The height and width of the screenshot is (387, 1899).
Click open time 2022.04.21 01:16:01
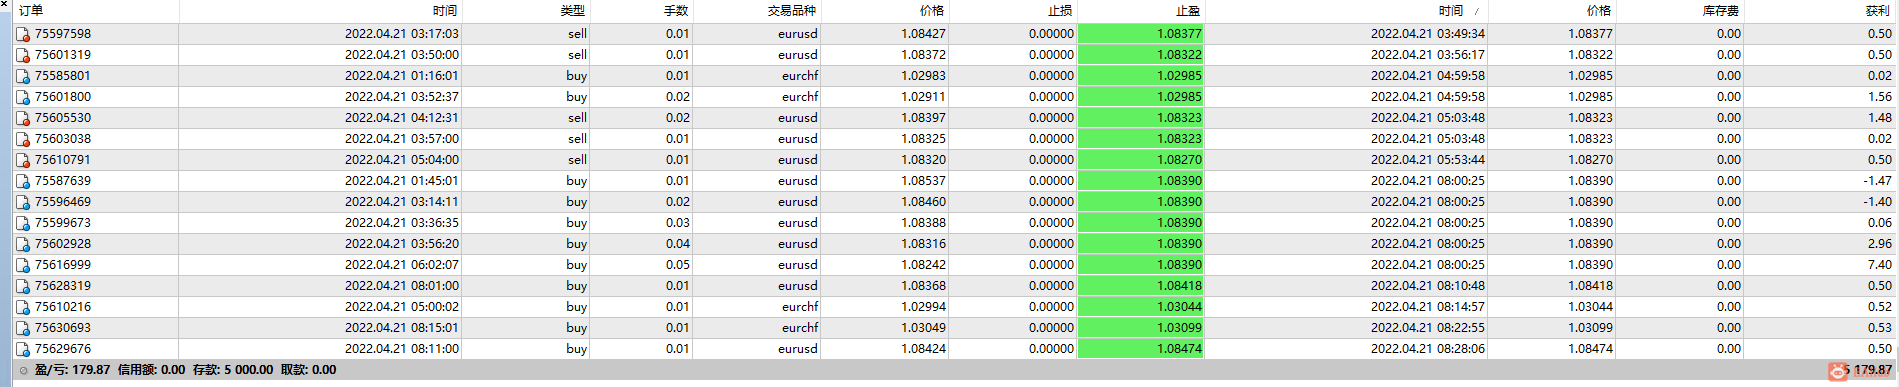click(402, 76)
